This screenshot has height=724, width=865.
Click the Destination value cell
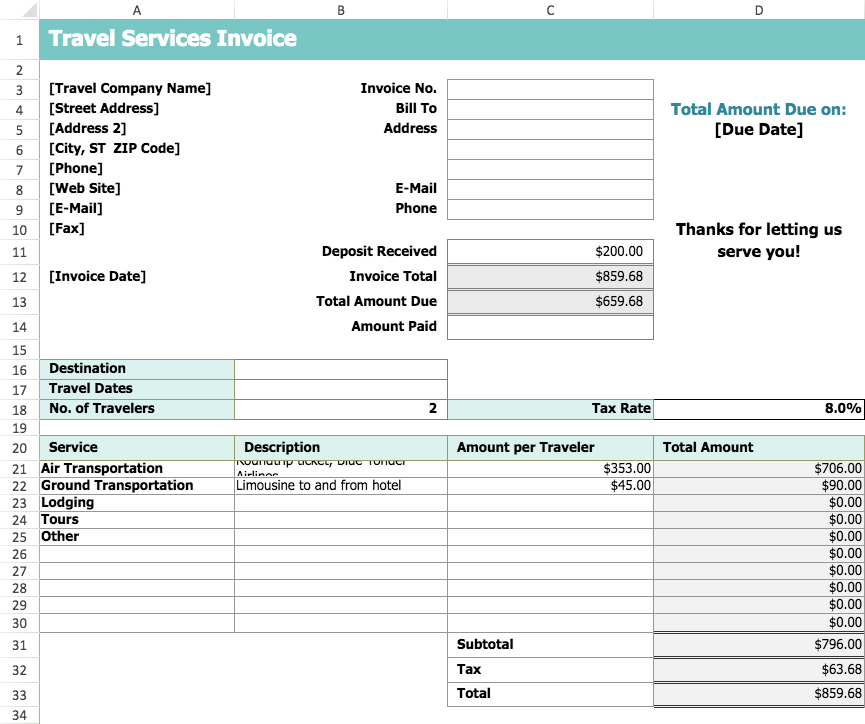pos(341,369)
